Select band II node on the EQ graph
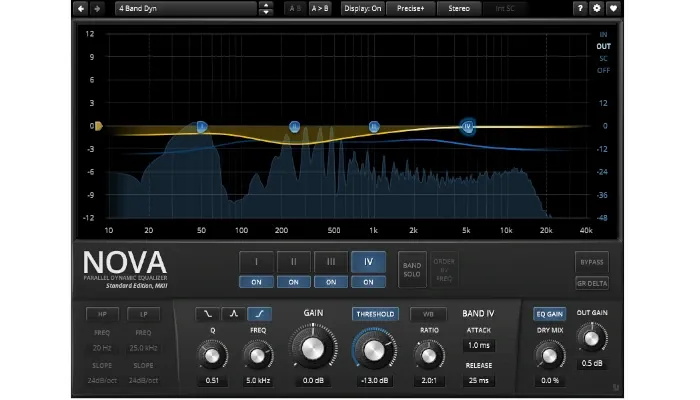The width and height of the screenshot is (700, 400). [294, 127]
